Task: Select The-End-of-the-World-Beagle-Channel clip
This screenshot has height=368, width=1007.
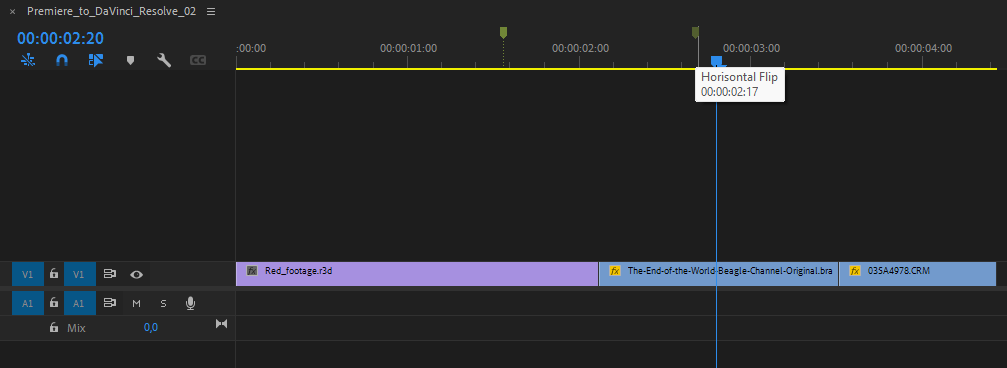Action: pyautogui.click(x=719, y=274)
